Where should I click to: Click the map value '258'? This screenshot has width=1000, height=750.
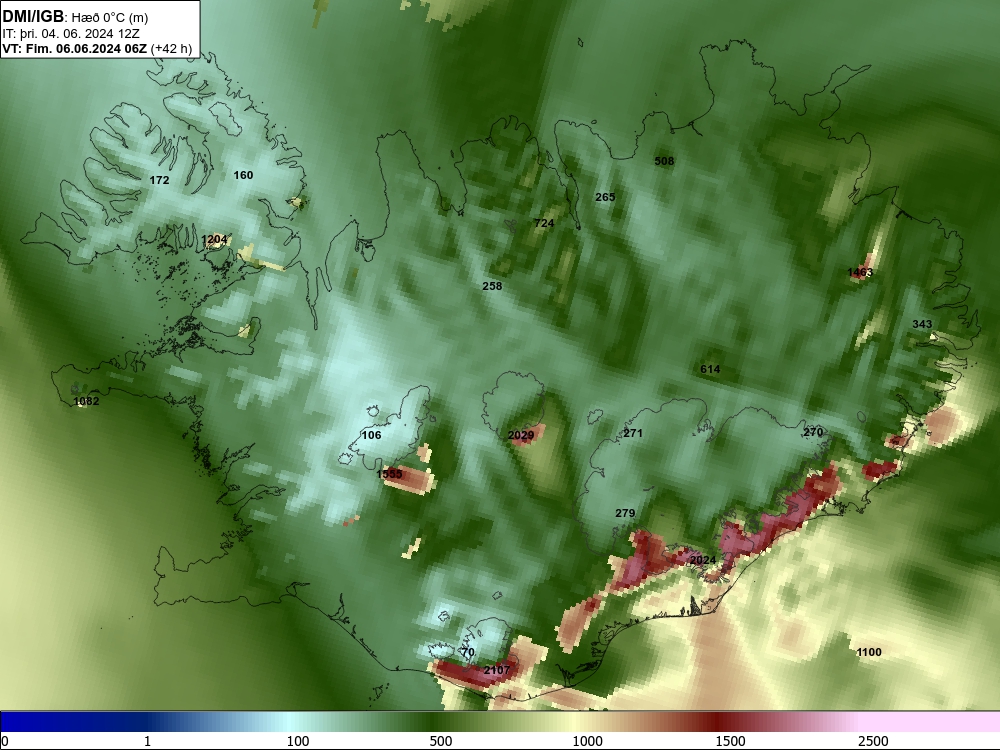(492, 286)
